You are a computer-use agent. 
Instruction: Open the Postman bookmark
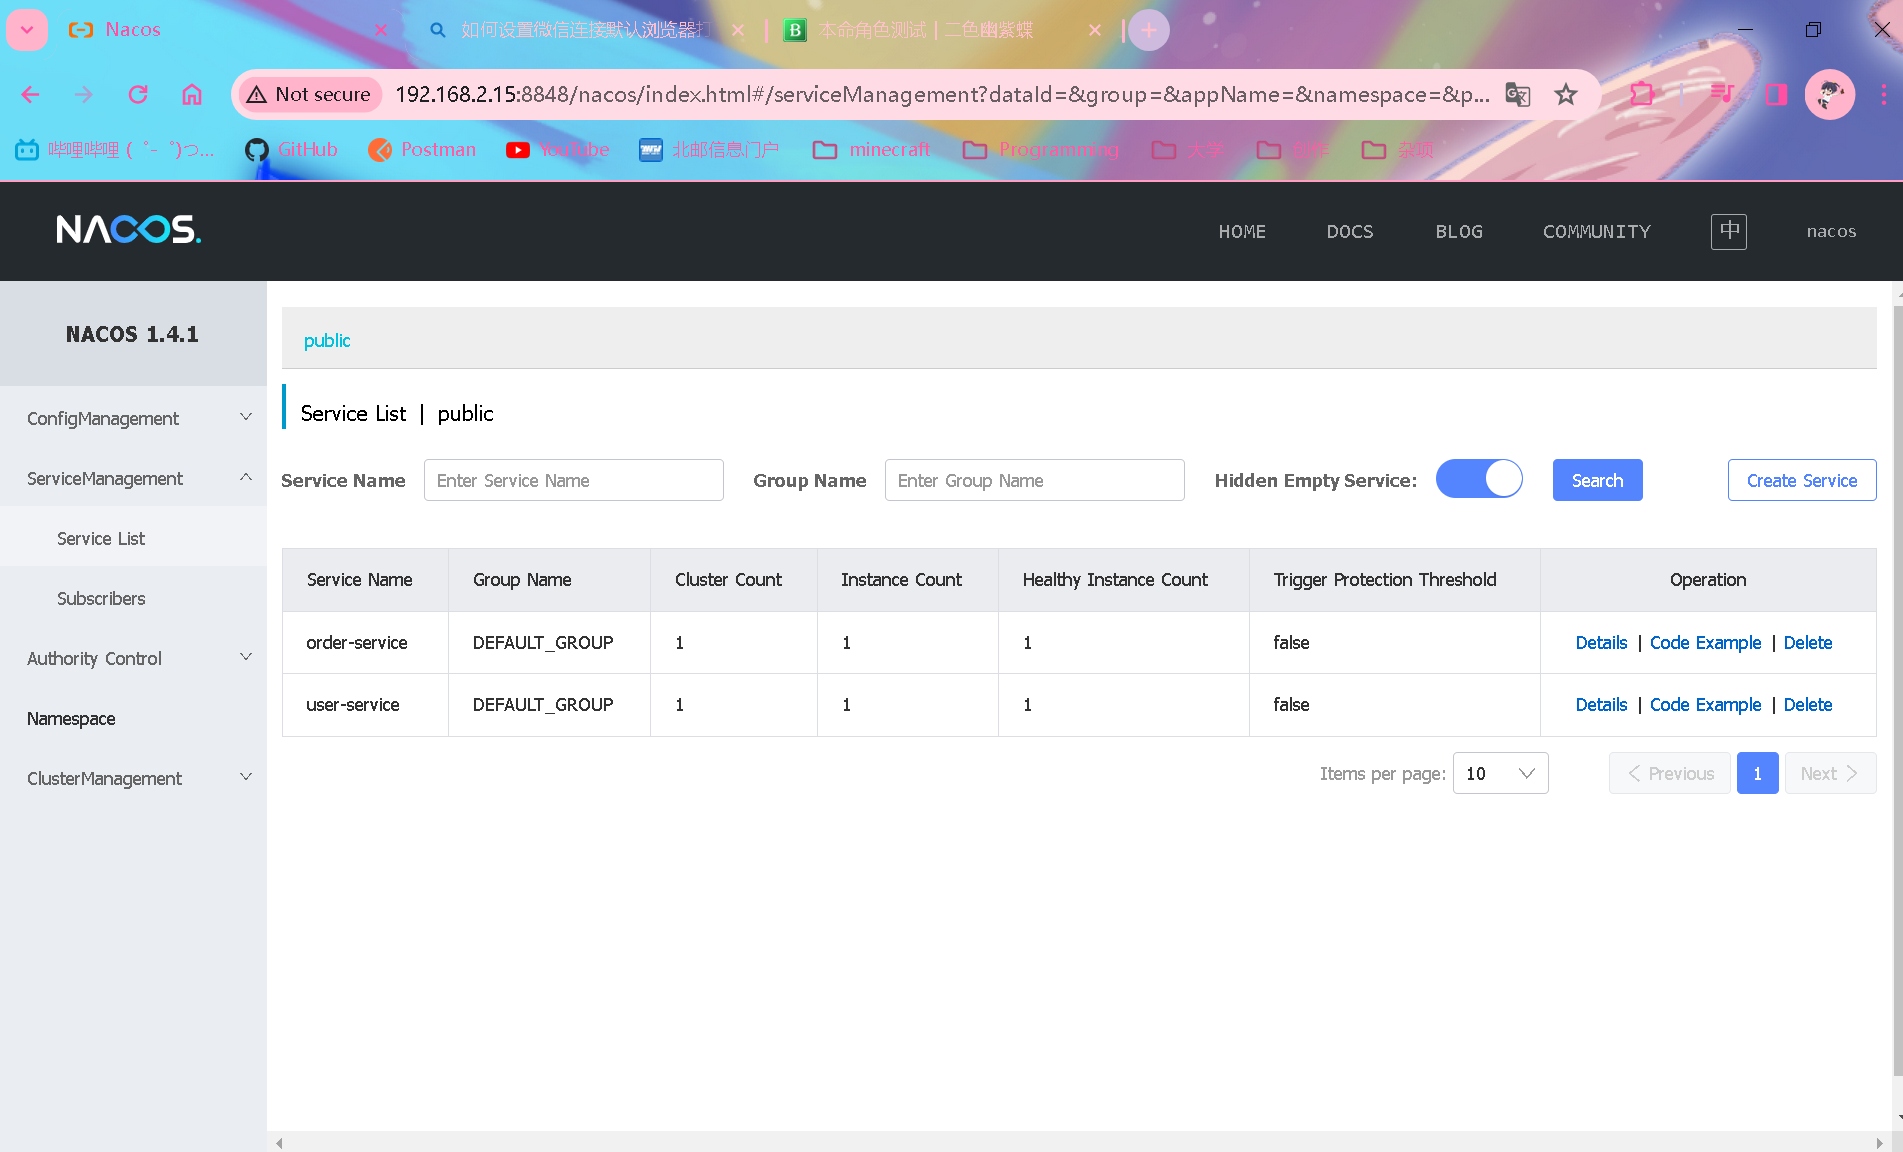pyautogui.click(x=422, y=150)
